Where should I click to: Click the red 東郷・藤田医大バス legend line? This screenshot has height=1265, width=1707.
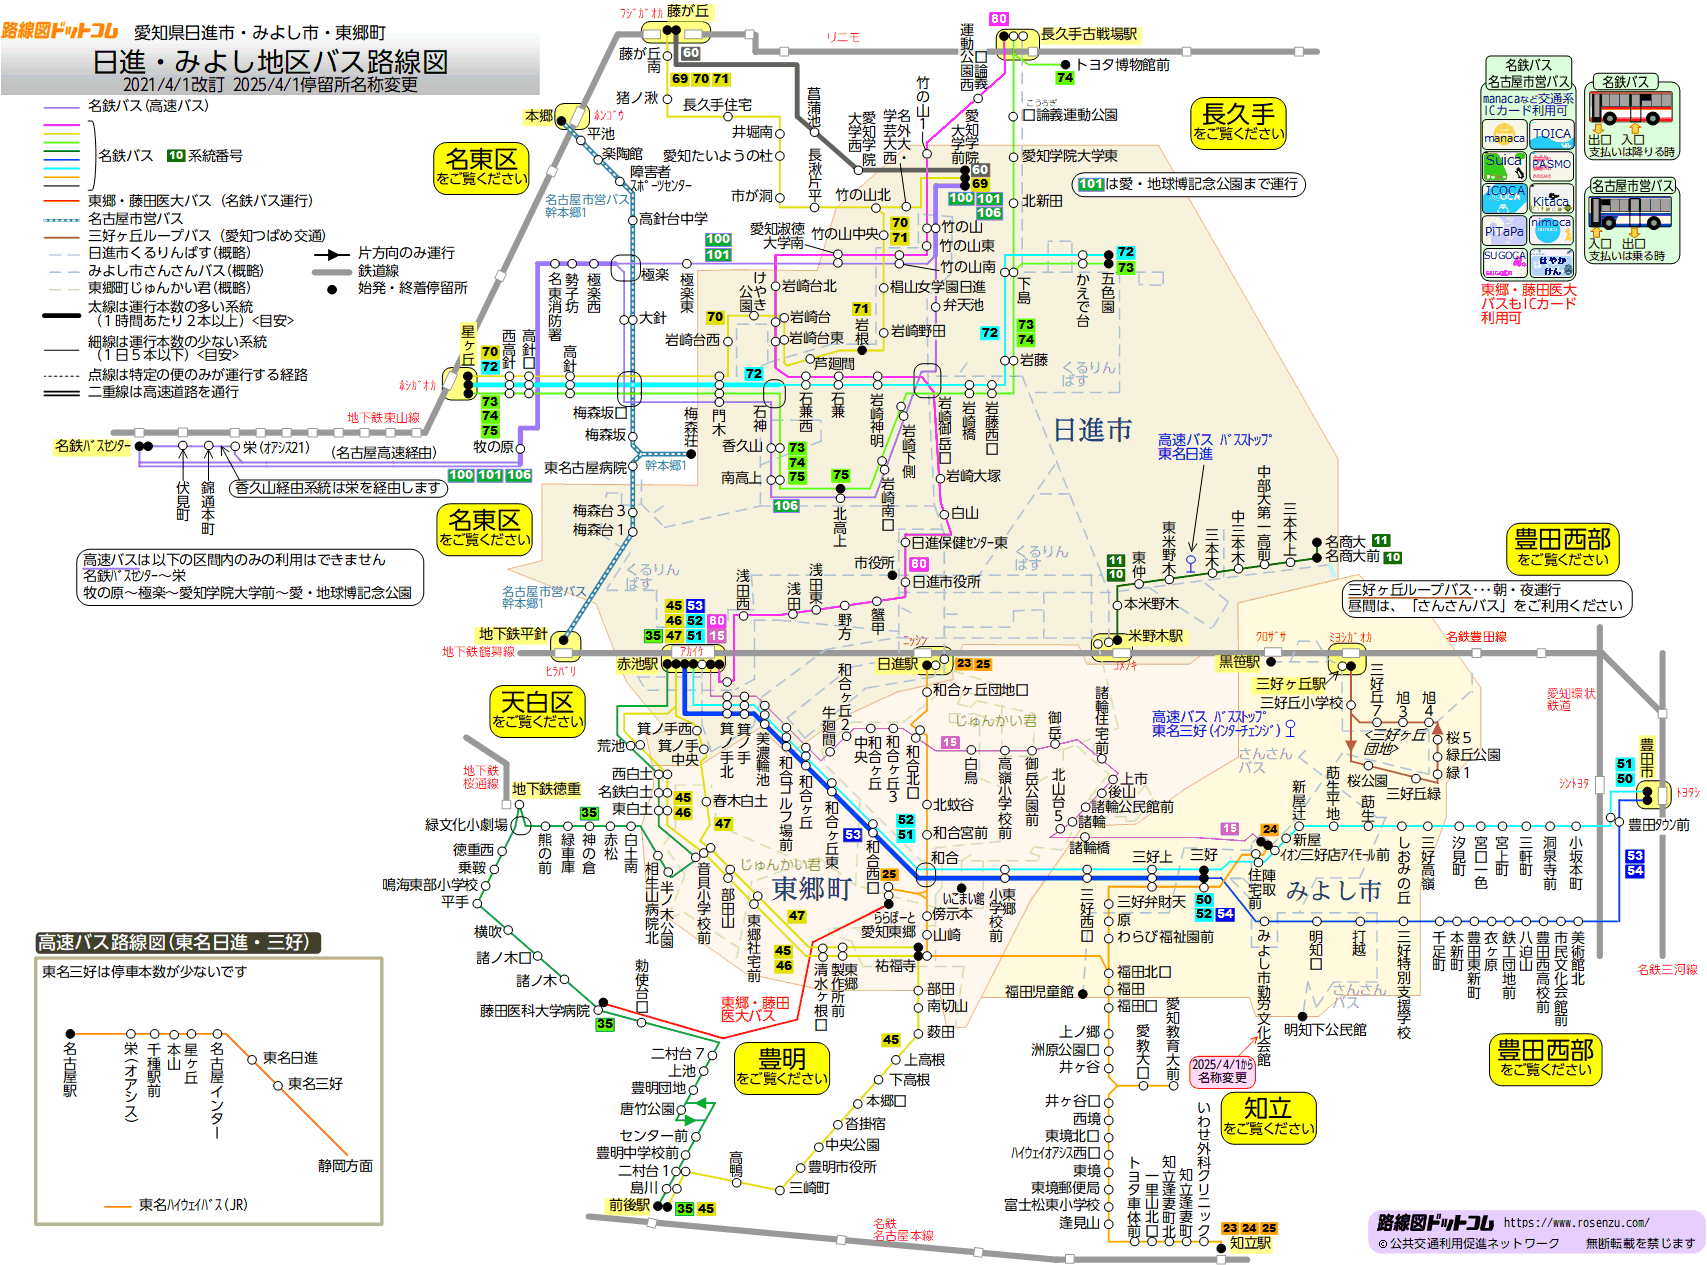[61, 201]
